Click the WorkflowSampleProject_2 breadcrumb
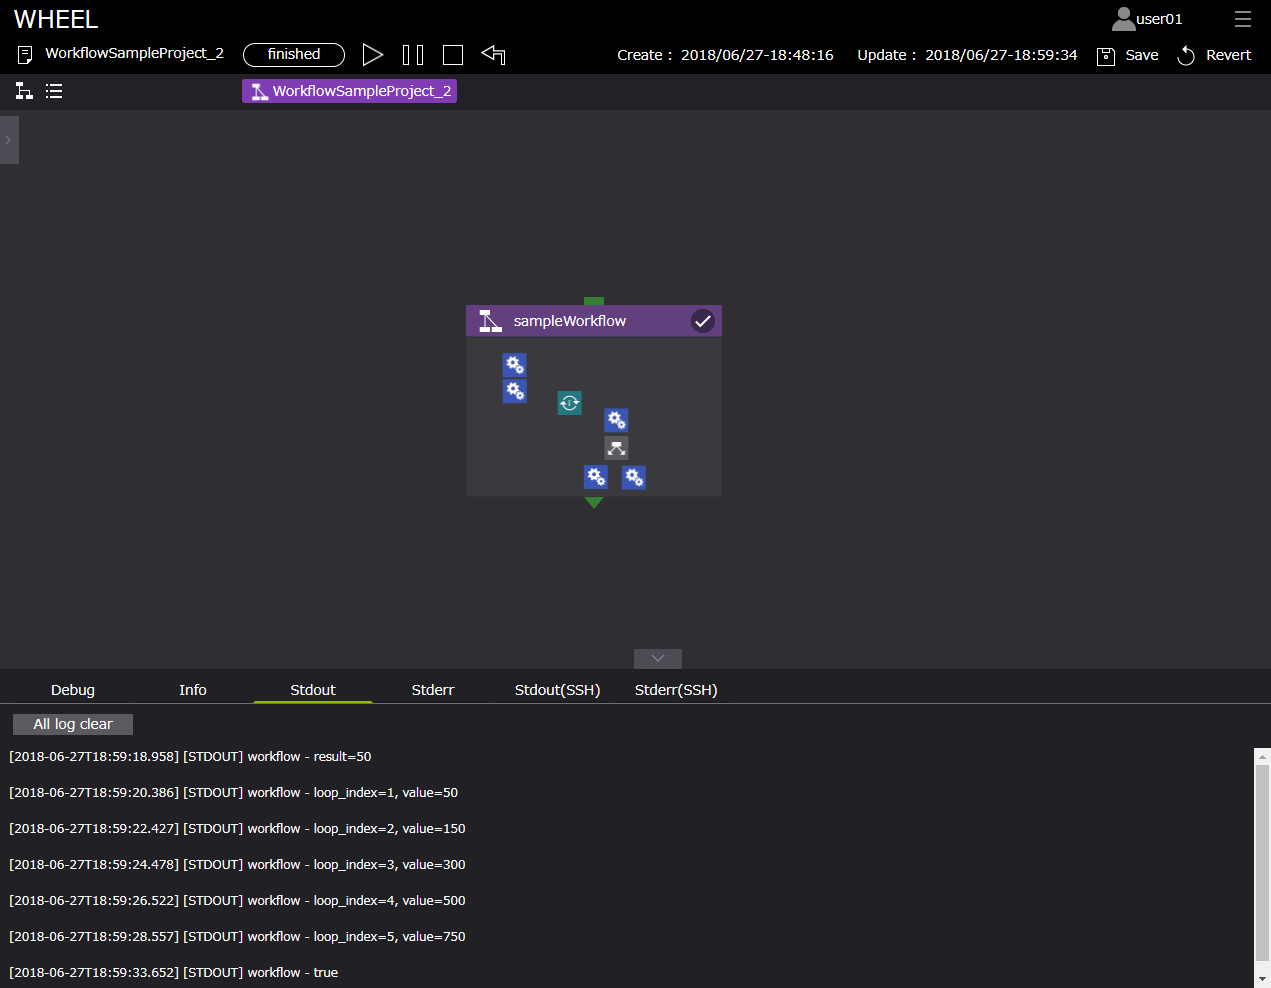Screen dimensions: 1271x988 click(x=350, y=91)
